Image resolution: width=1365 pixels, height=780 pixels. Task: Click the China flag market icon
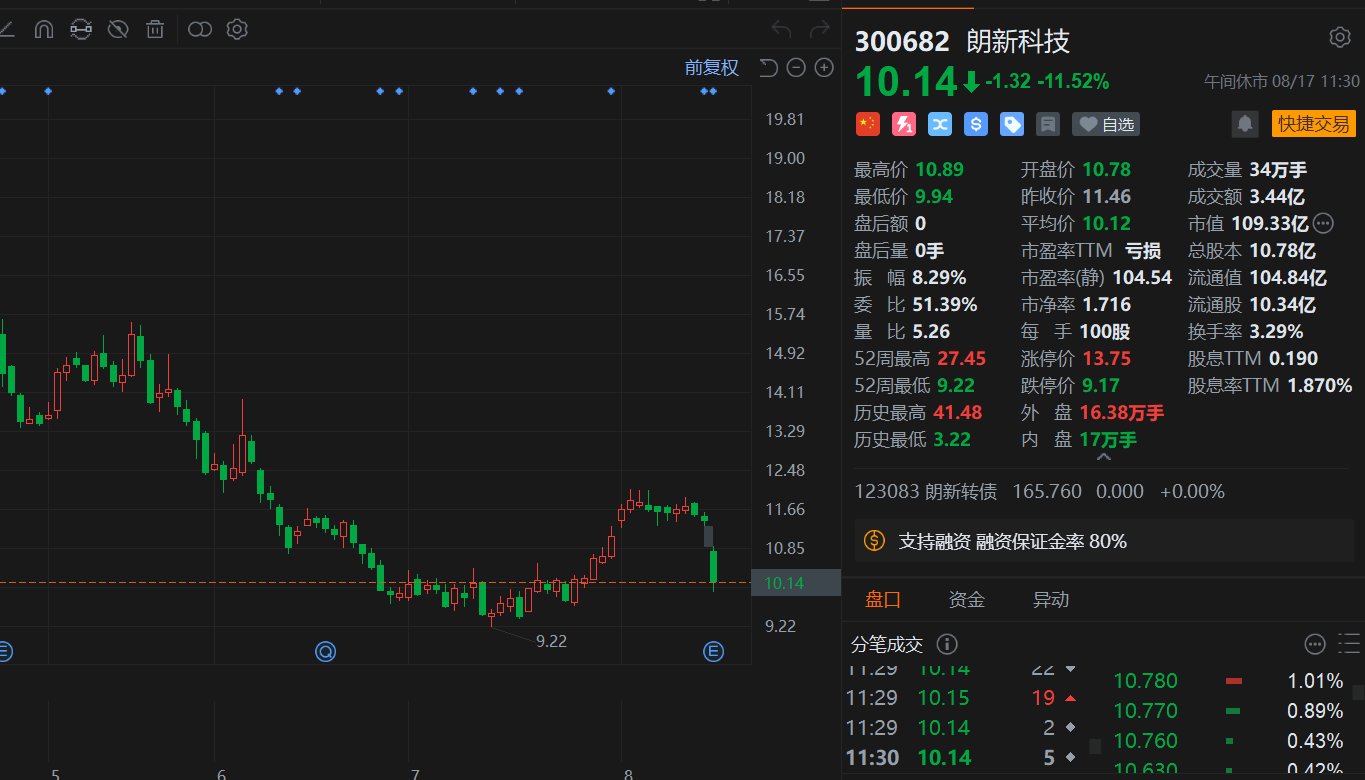click(868, 124)
